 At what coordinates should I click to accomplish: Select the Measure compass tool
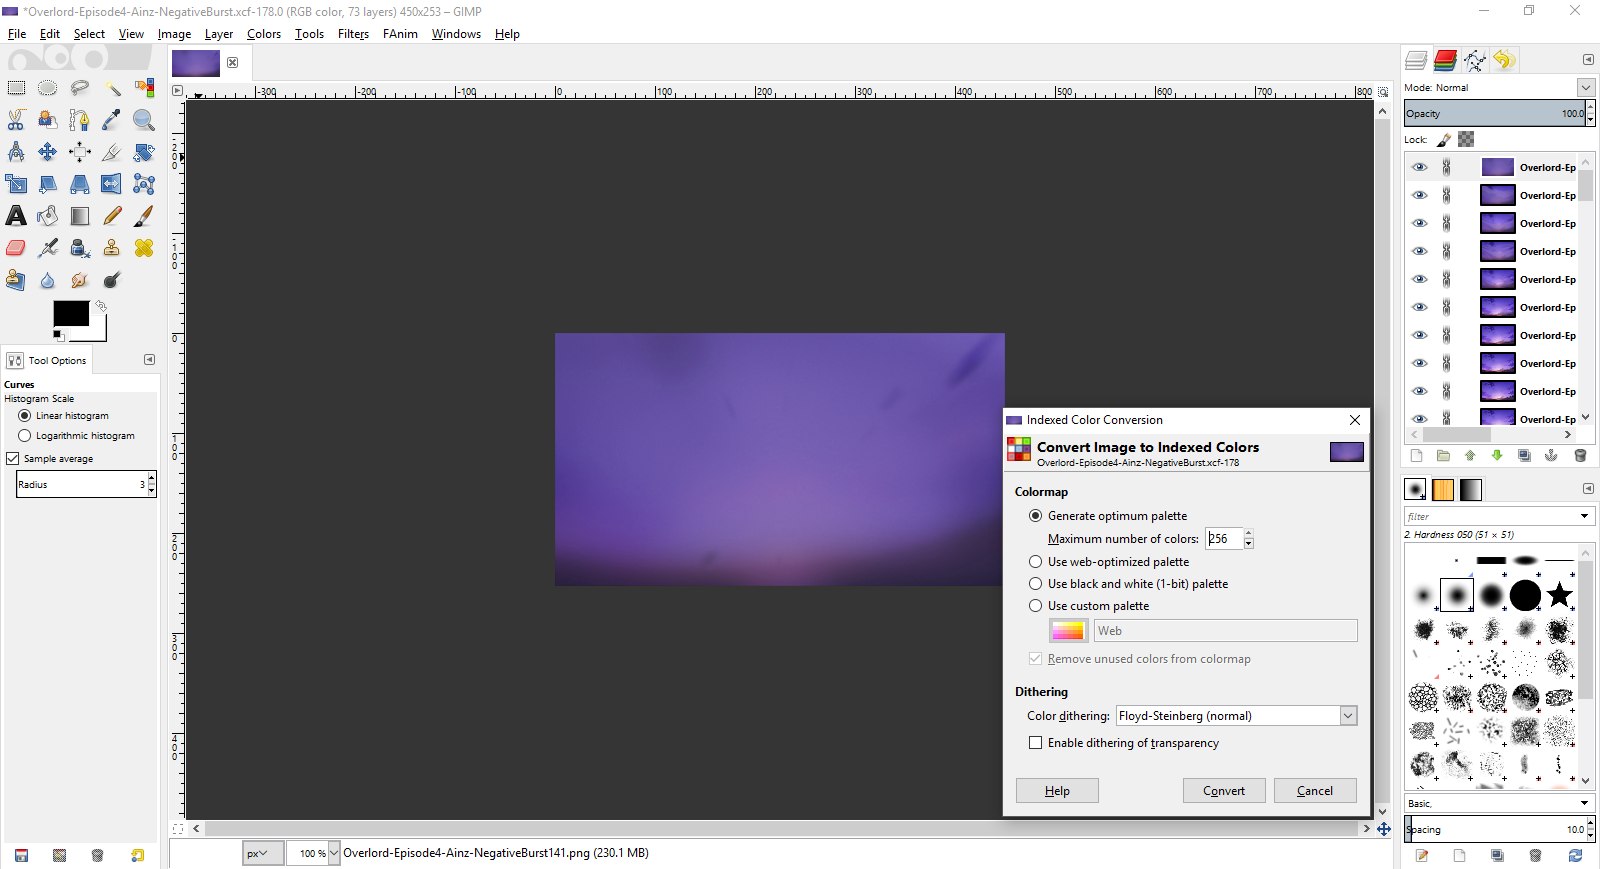pyautogui.click(x=16, y=152)
